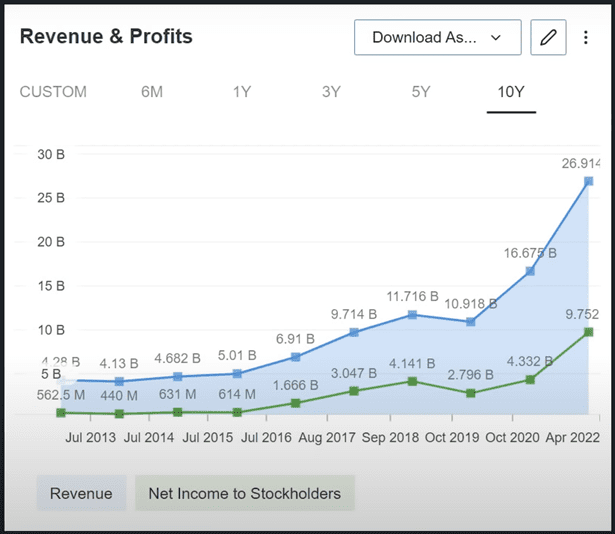Viewport: 615px width, 534px height.
Task: Click the active 10Y range tab
Action: (511, 92)
